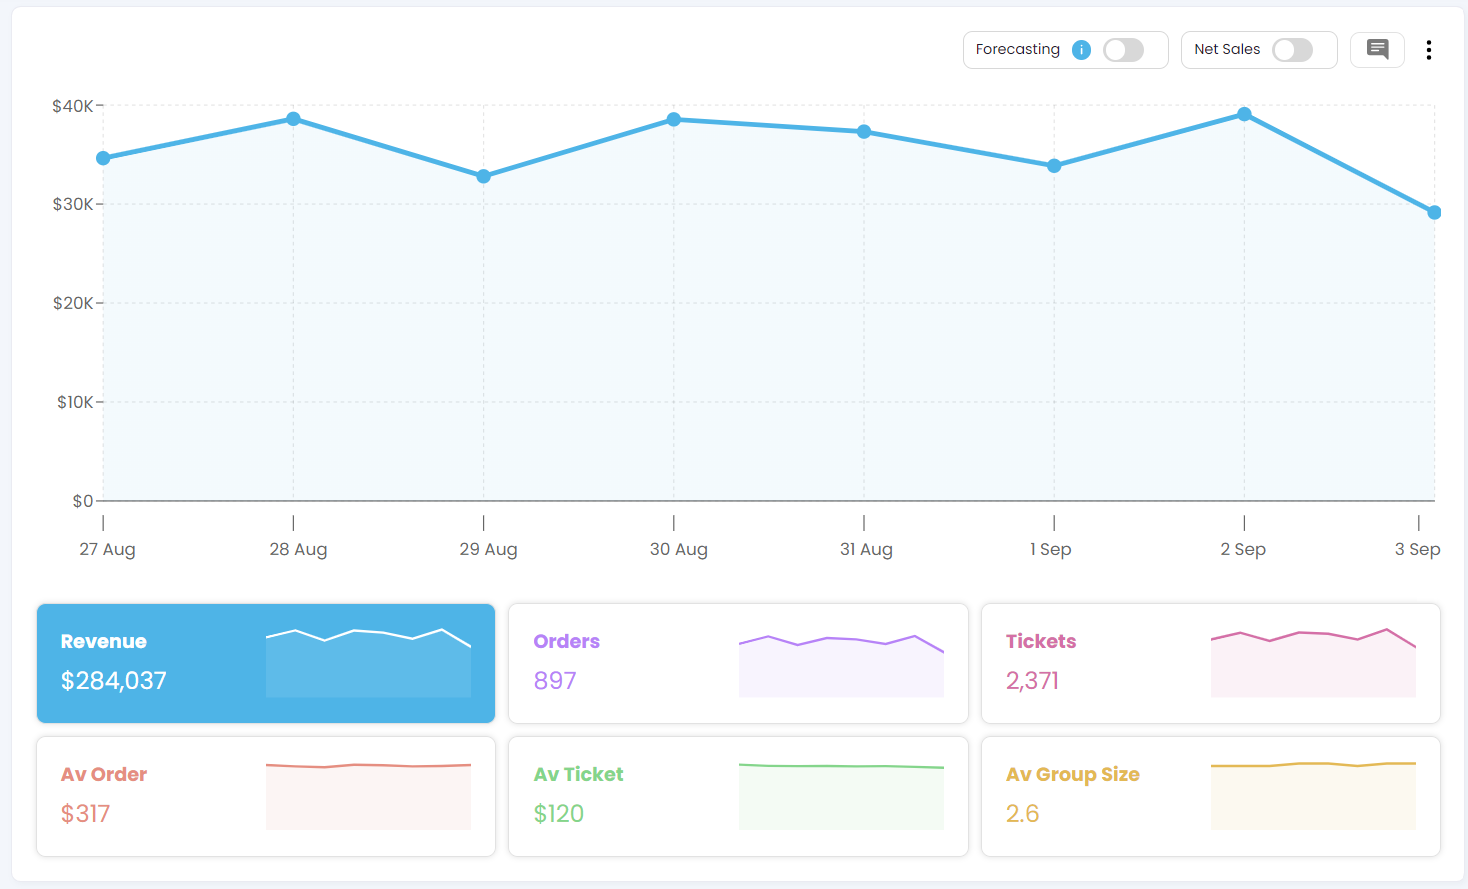Select the 31 Aug chart point

point(864,132)
